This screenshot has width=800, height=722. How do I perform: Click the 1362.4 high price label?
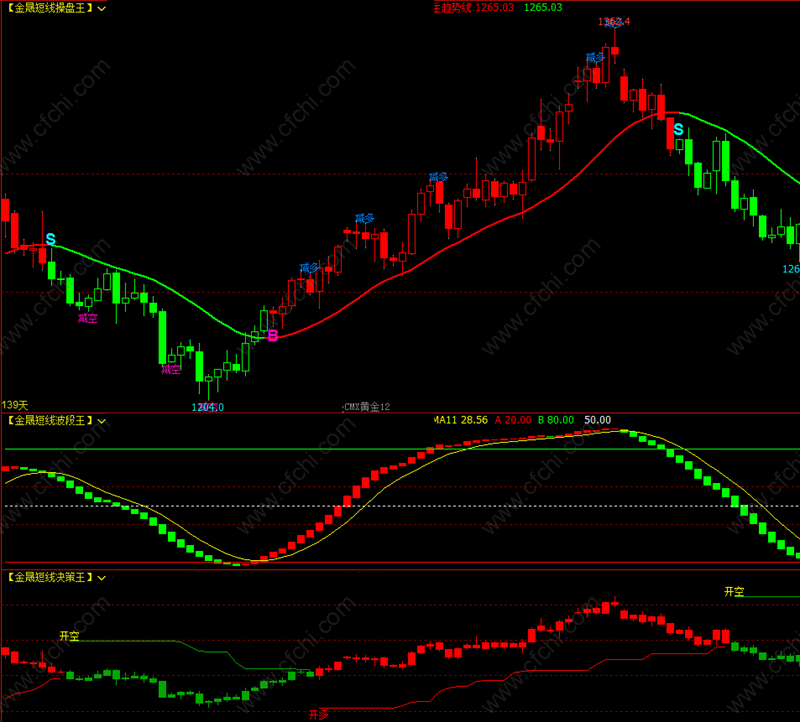614,21
